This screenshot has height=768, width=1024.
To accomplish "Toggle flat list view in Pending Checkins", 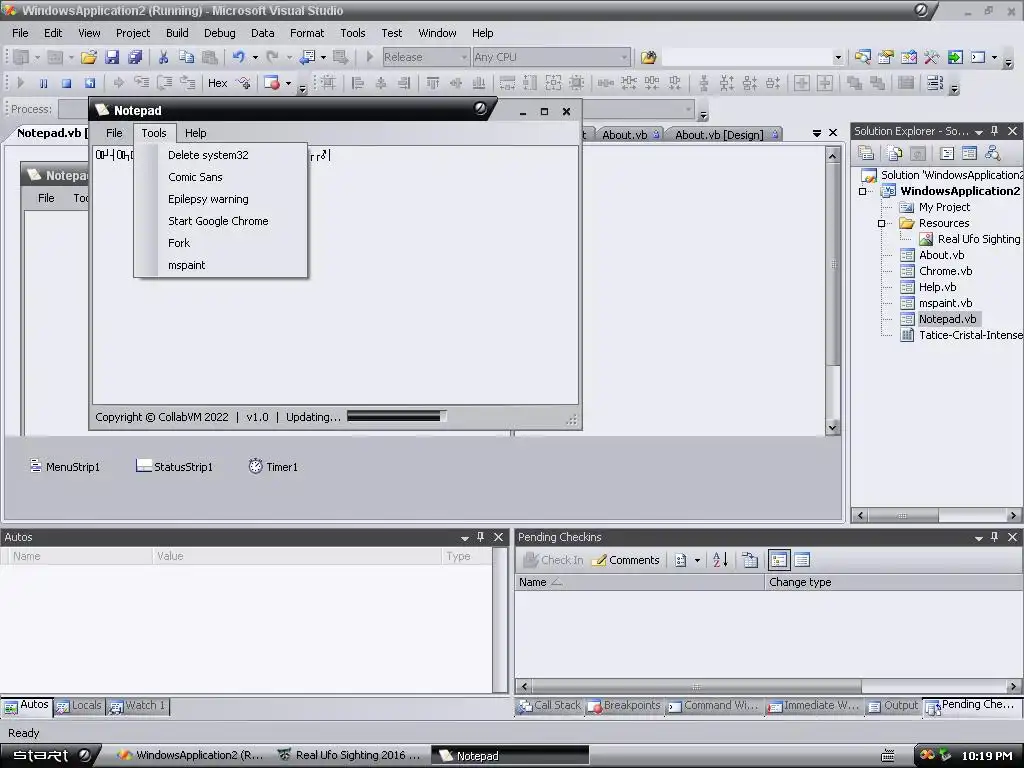I will [802, 560].
